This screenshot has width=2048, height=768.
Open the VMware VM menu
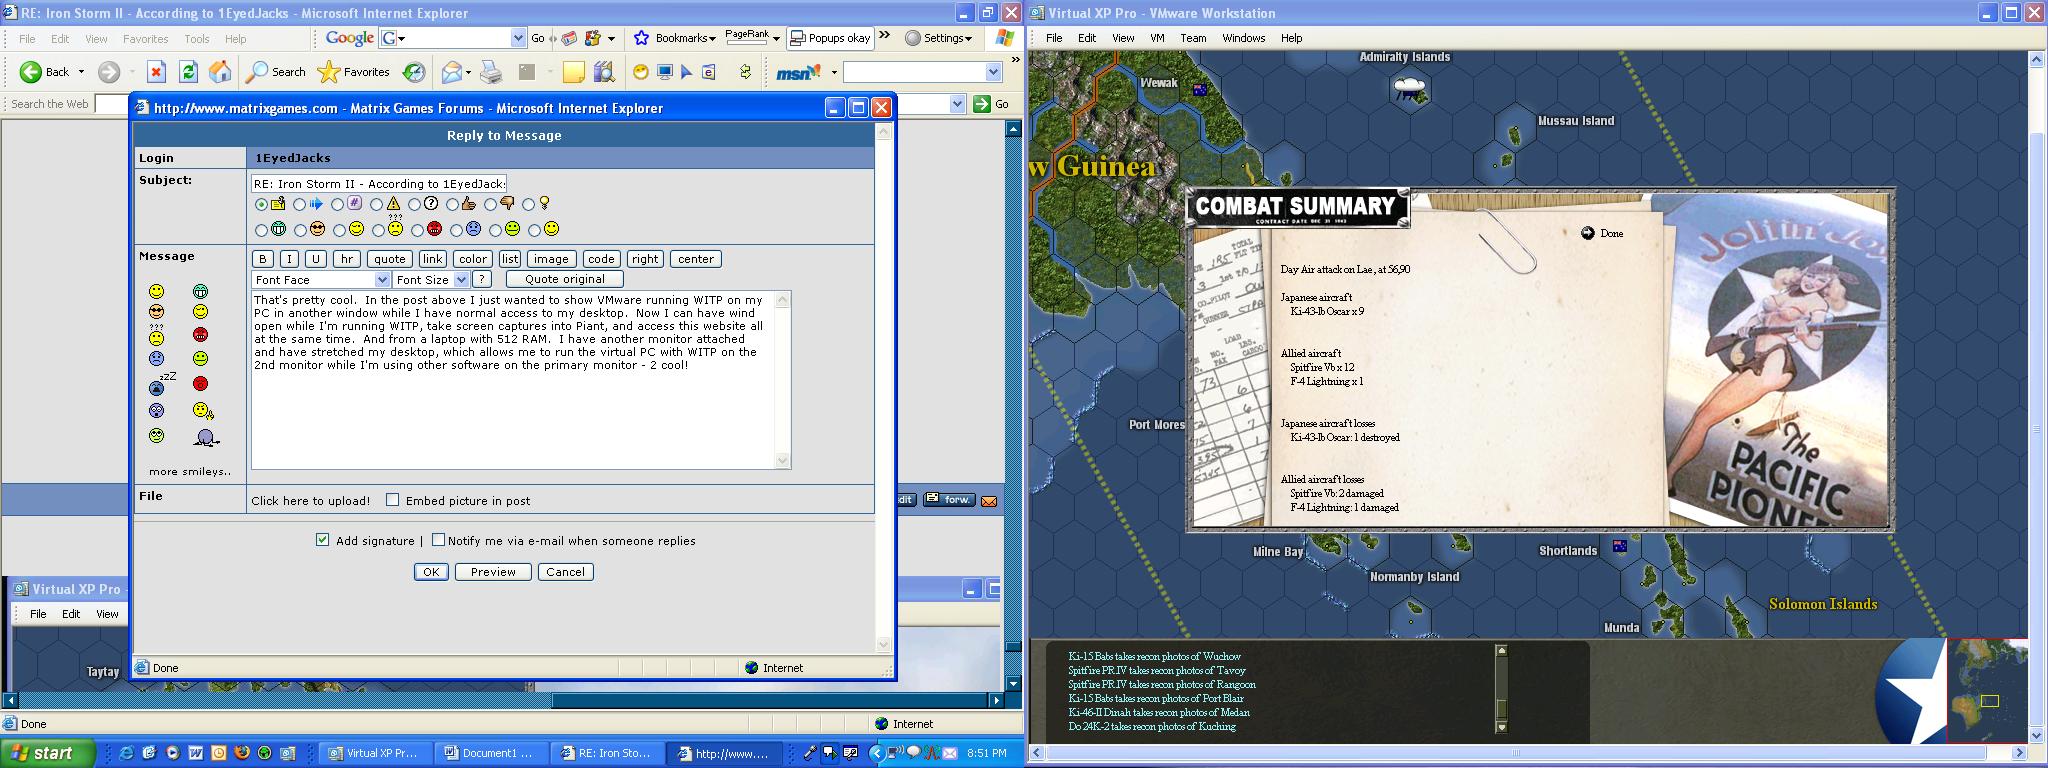(x=1157, y=38)
